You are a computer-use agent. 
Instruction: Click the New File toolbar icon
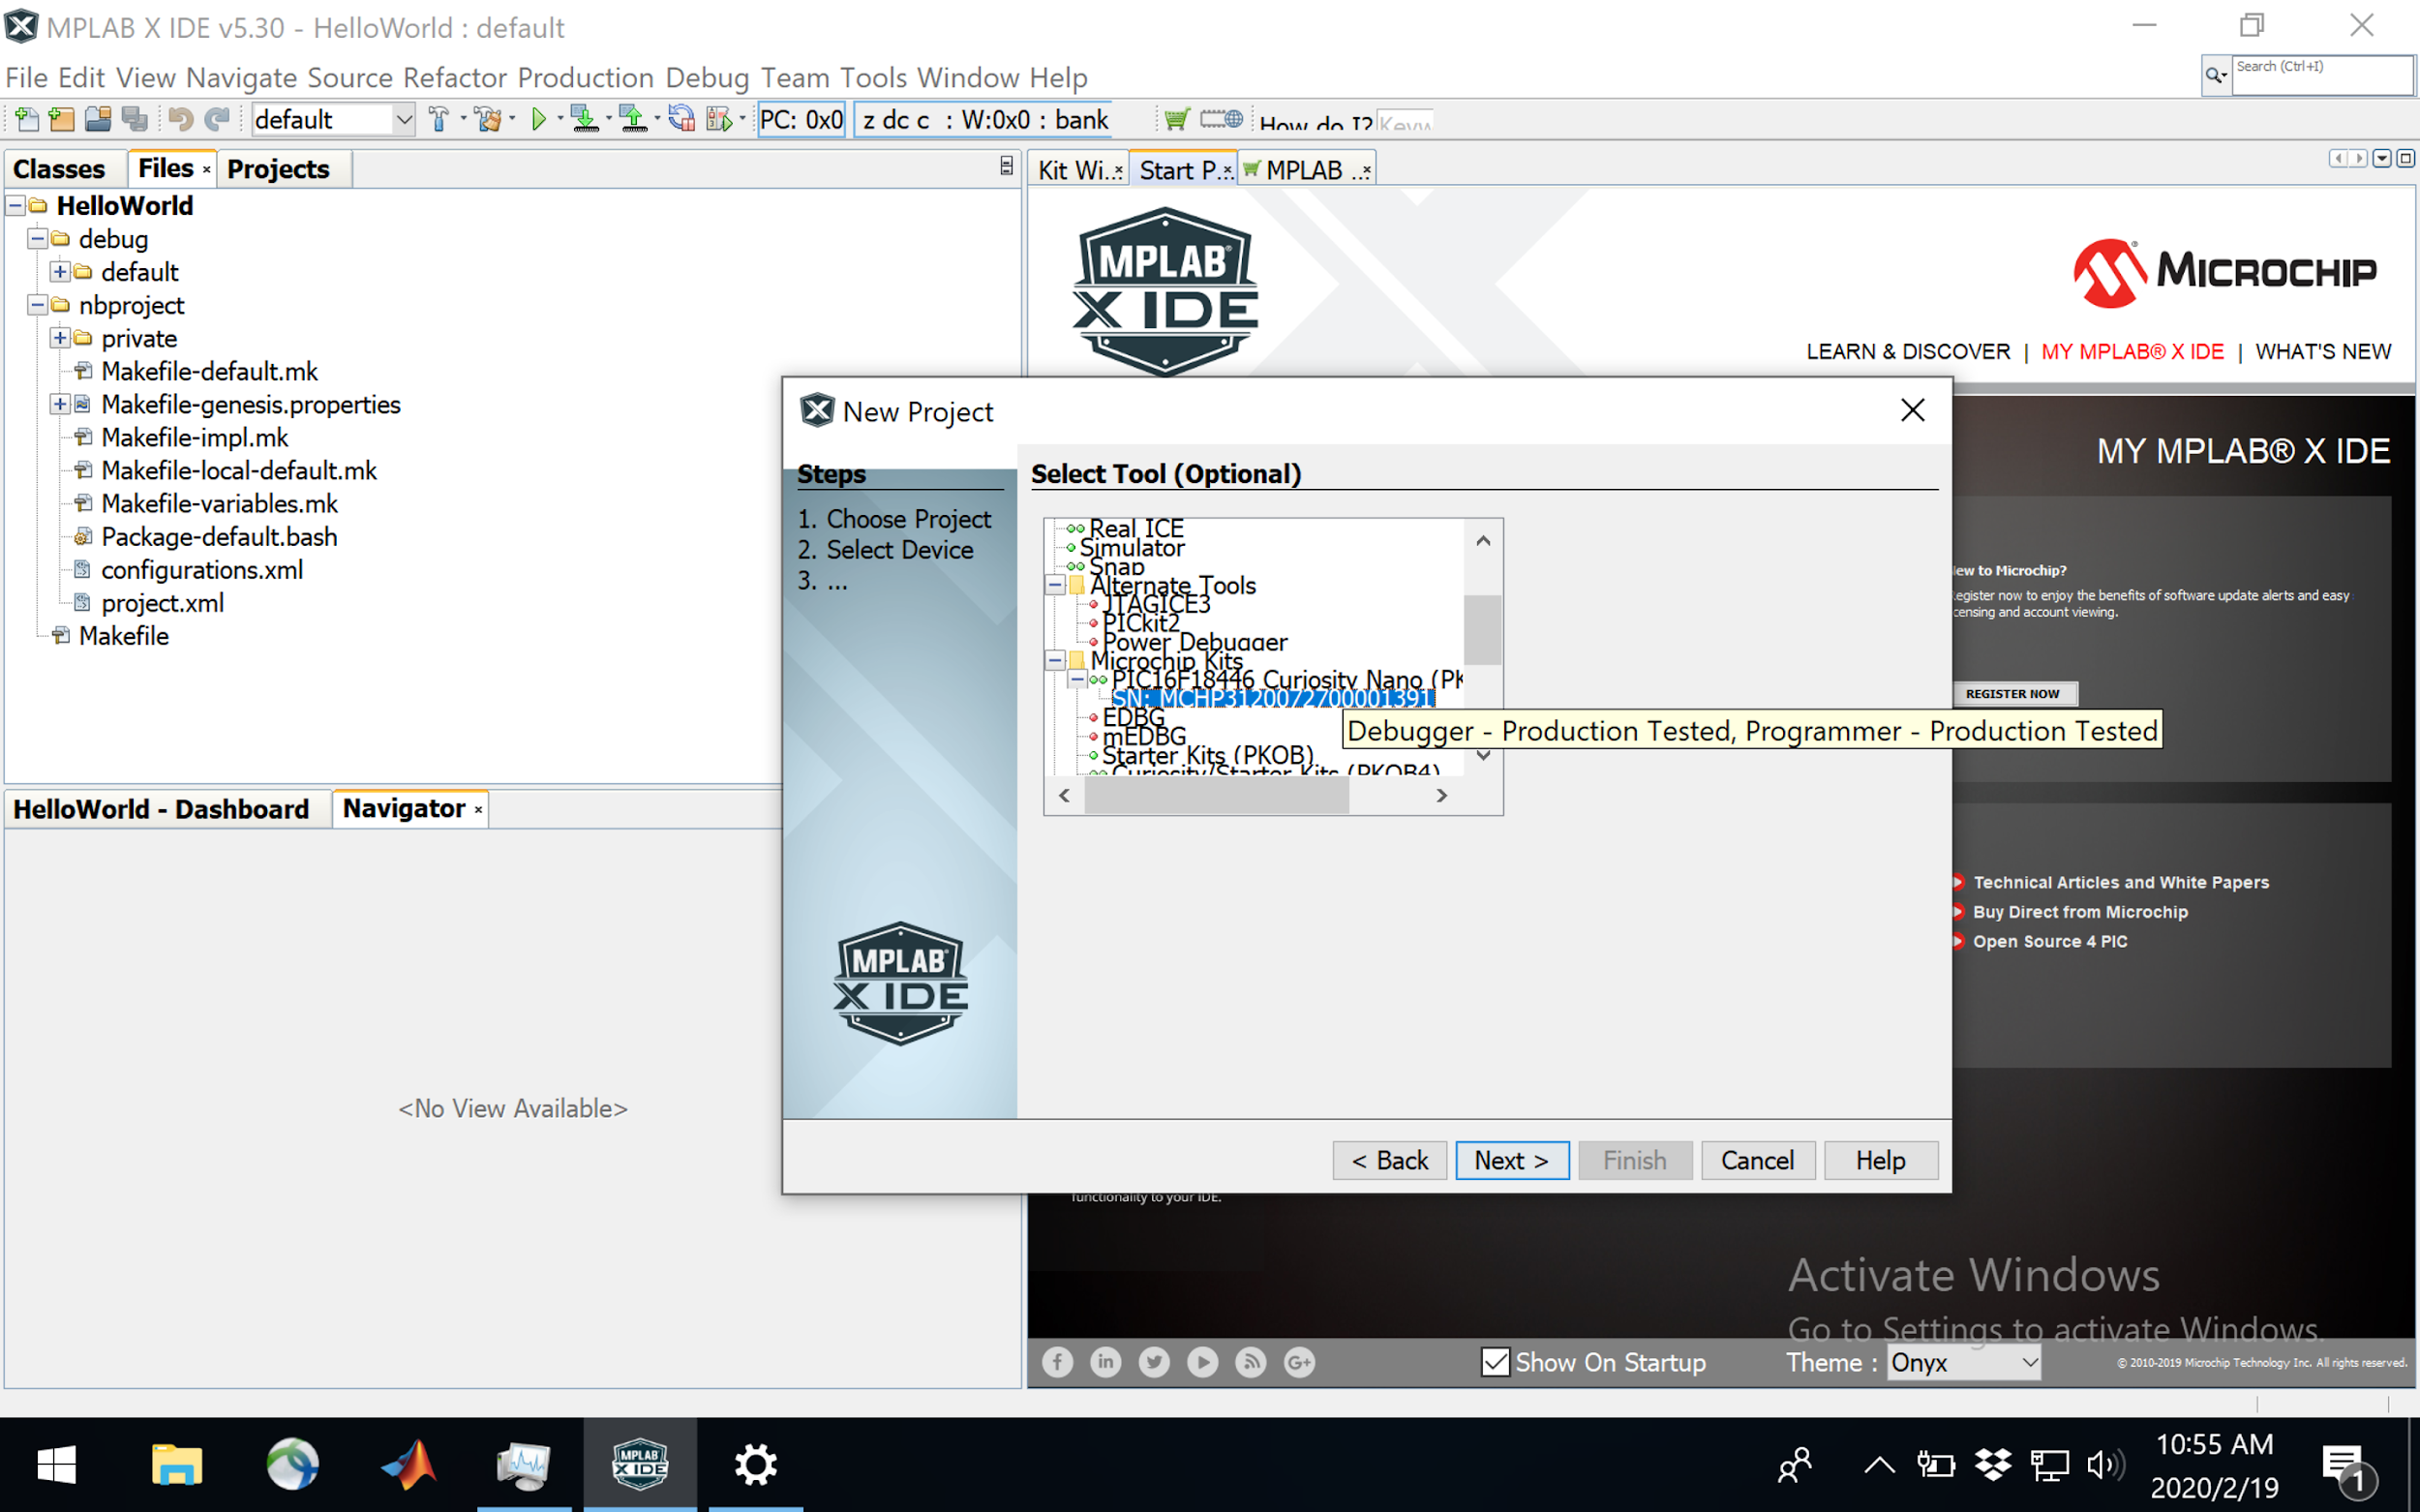tap(26, 120)
